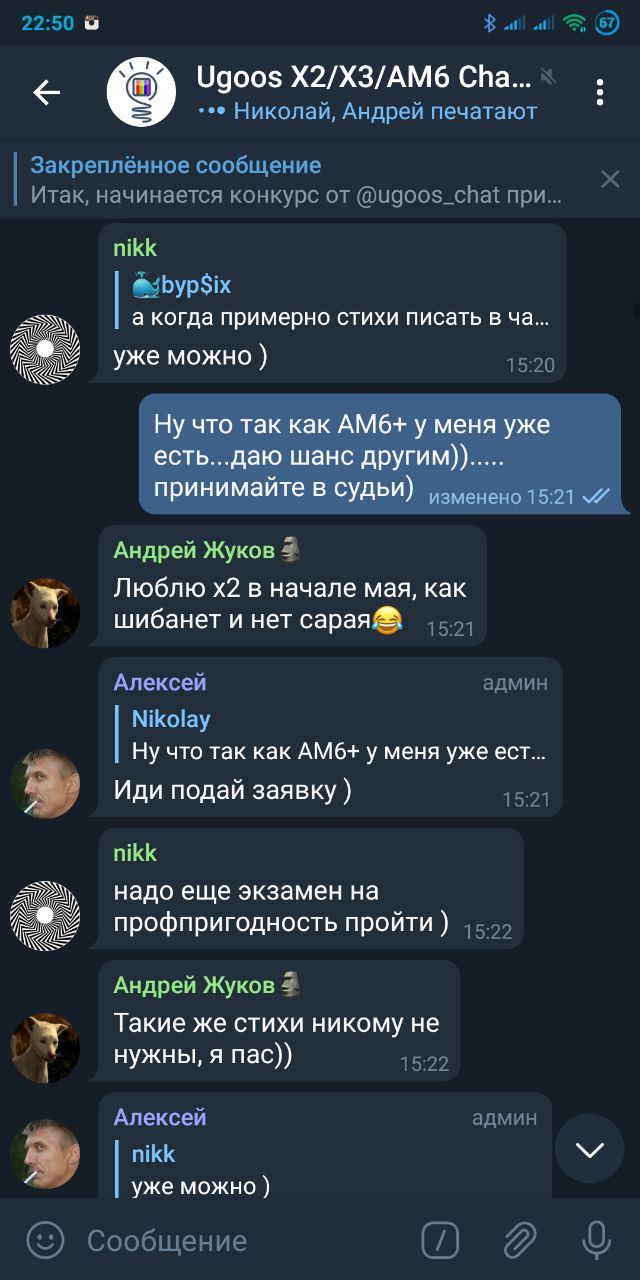Open the Ugoos chat group avatar
Viewport: 640px width, 1280px height.
click(x=141, y=93)
